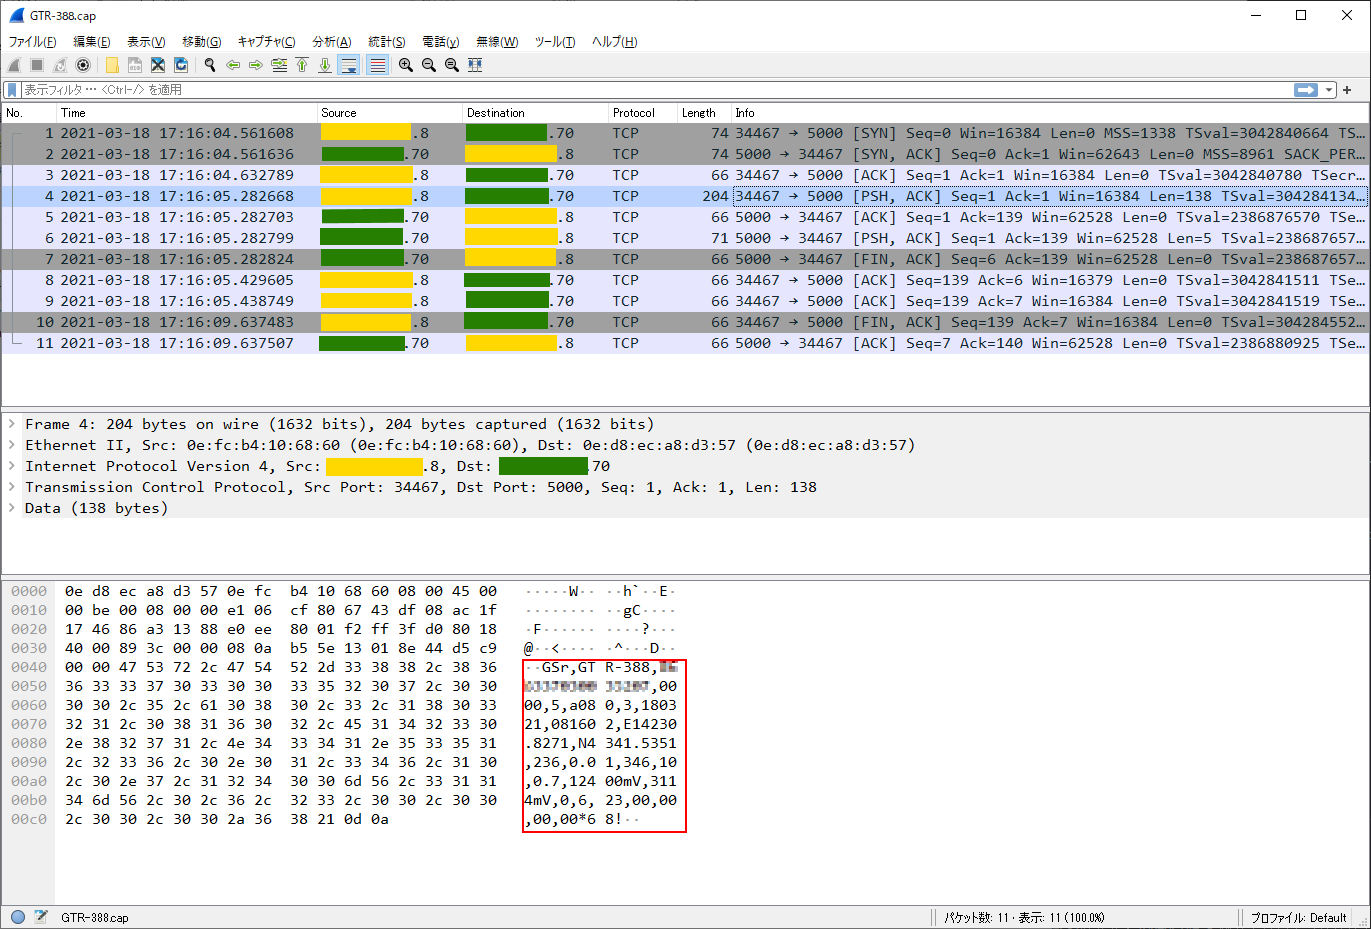Open the 表示(V) menu
Viewport: 1371px width, 929px height.
146,41
